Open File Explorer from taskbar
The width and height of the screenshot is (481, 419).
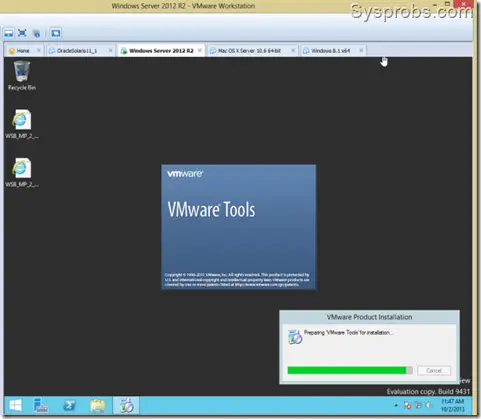tap(98, 405)
